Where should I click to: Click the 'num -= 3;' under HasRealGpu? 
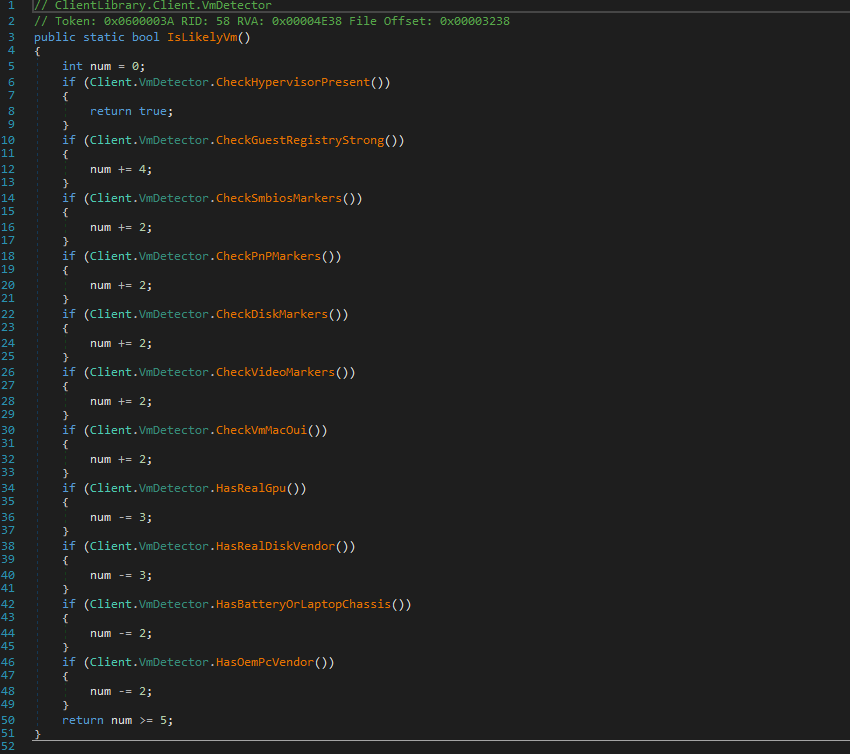click(x=121, y=518)
